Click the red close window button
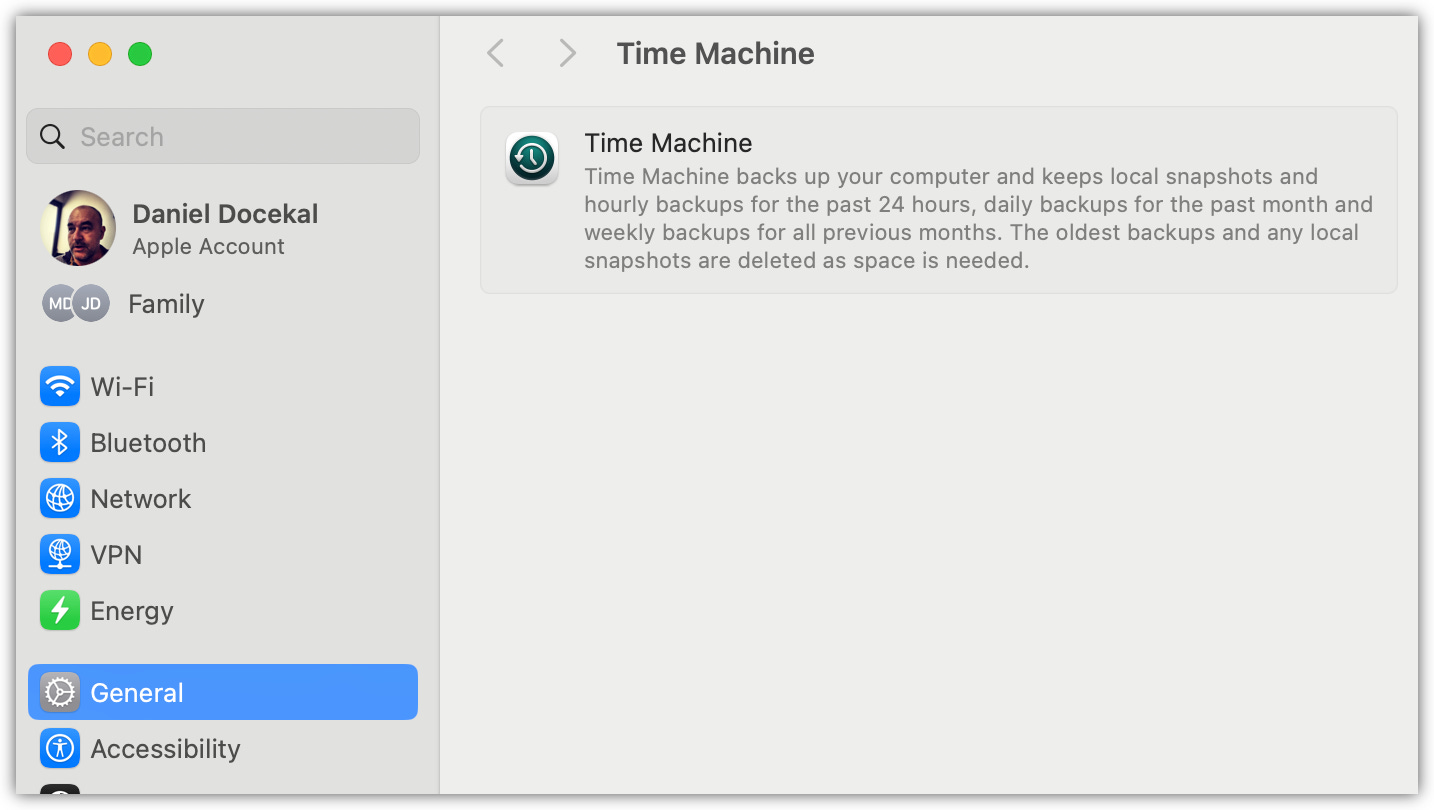 (x=60, y=54)
